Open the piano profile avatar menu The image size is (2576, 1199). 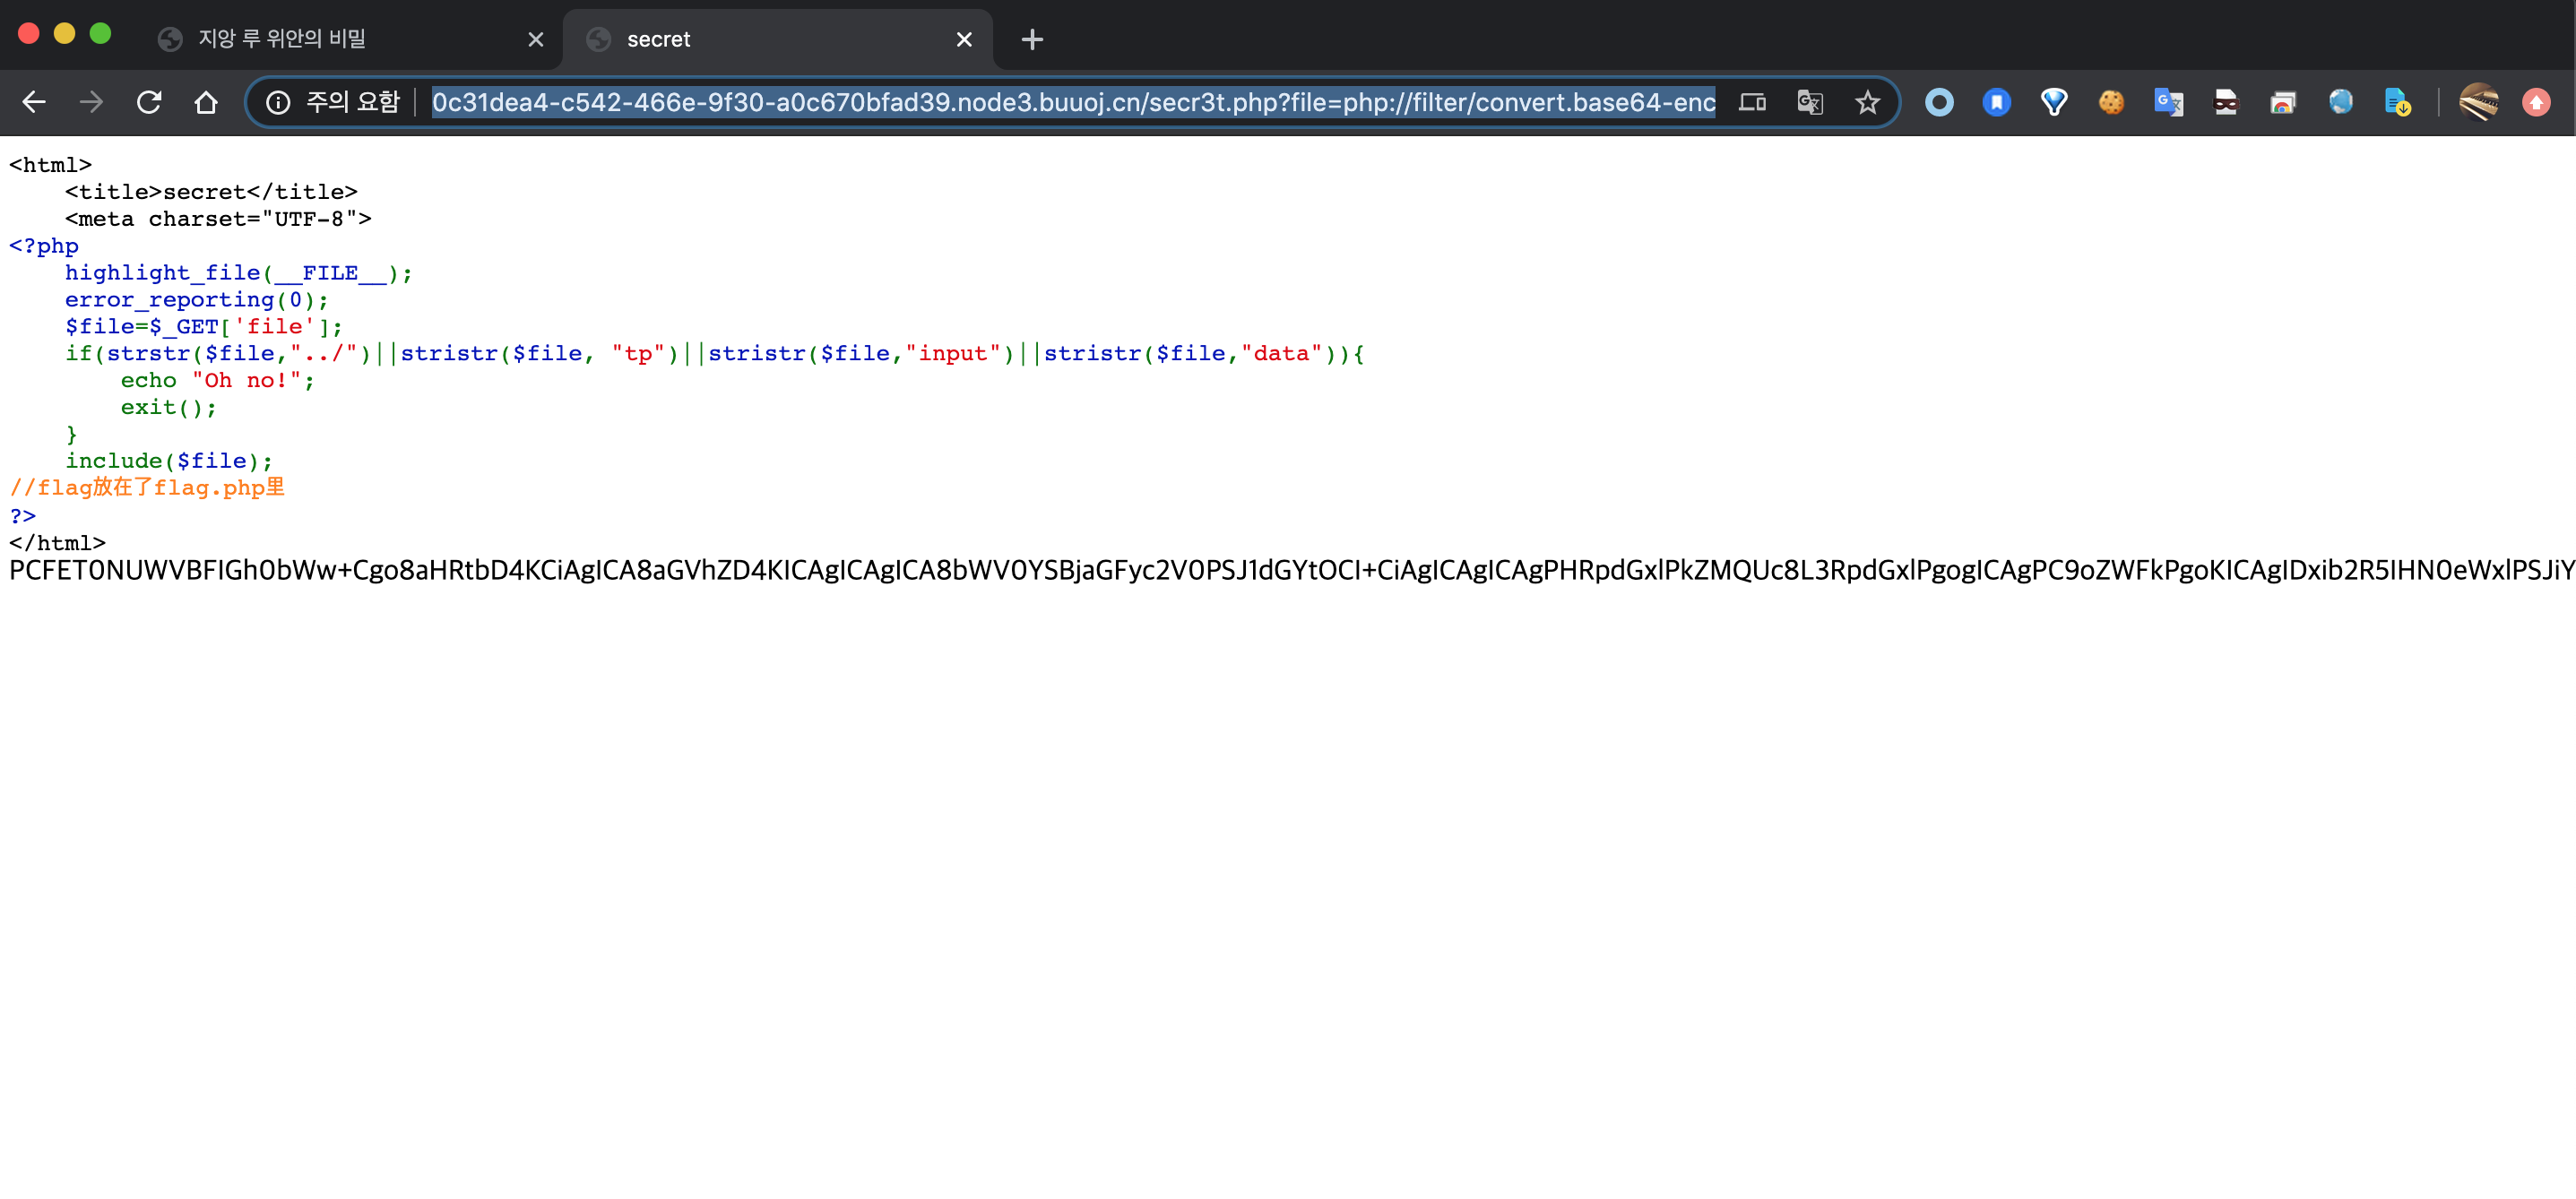pyautogui.click(x=2479, y=102)
